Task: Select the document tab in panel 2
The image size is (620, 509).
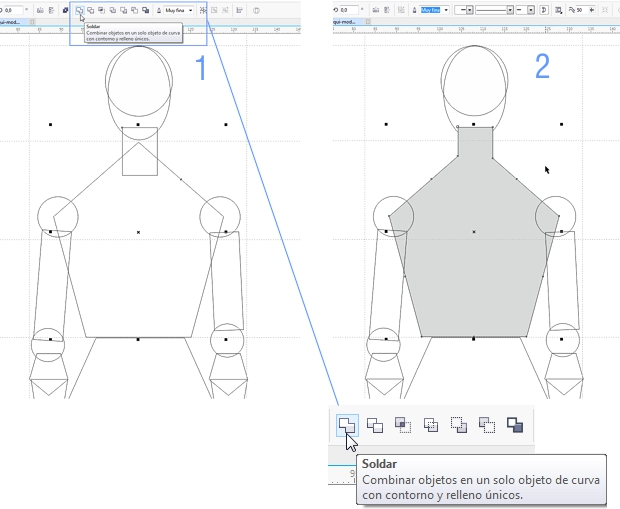Action: pos(344,21)
